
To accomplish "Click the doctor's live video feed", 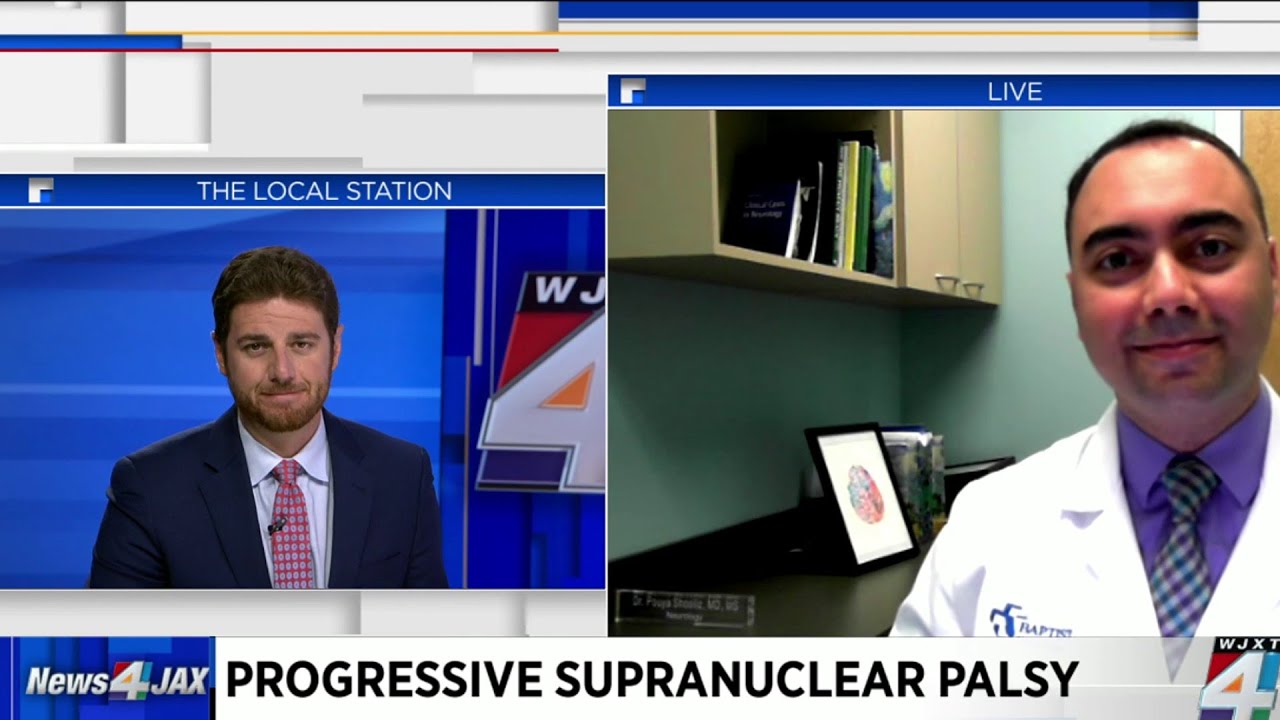I will [x=944, y=372].
